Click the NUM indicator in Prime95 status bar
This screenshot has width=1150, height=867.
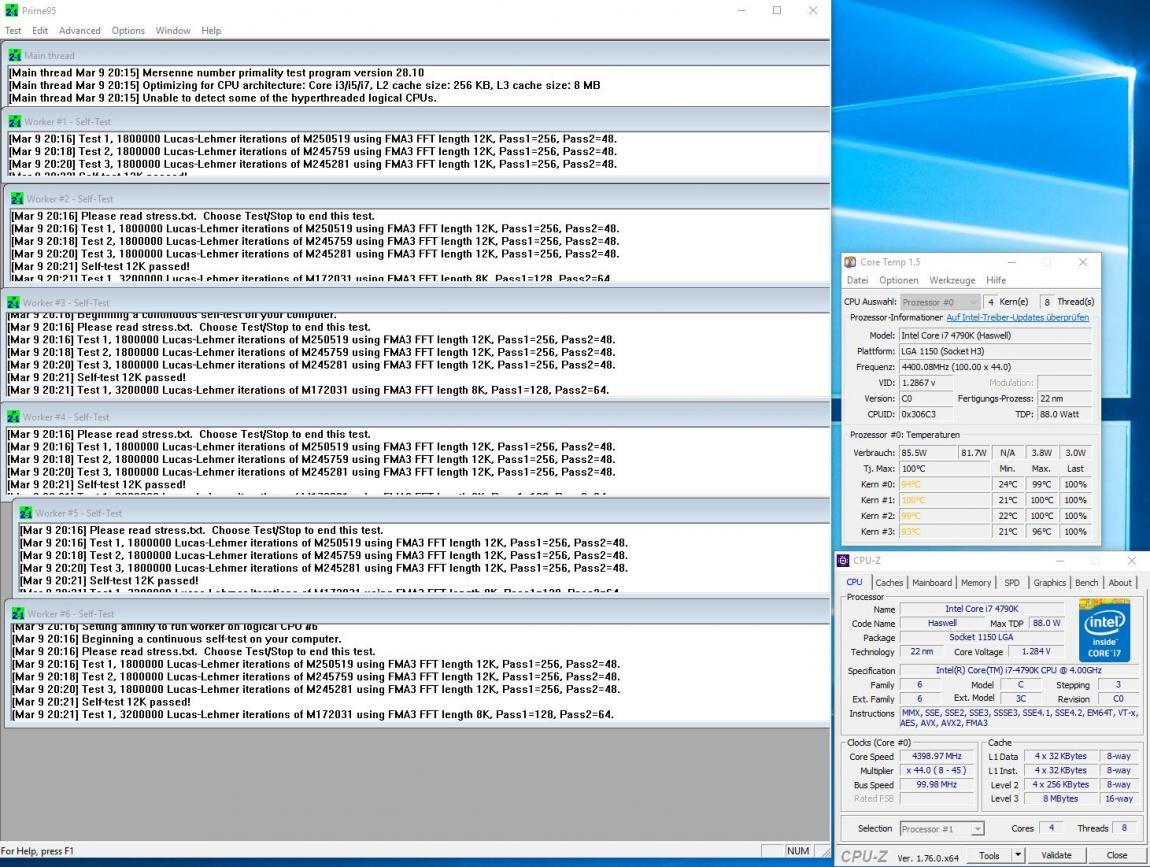[798, 851]
